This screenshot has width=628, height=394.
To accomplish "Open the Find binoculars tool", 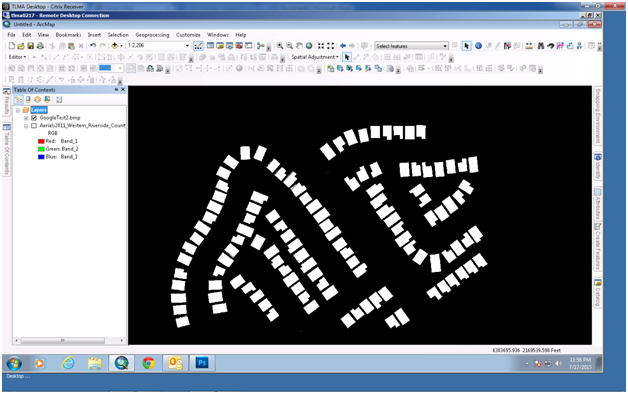I will tap(541, 46).
